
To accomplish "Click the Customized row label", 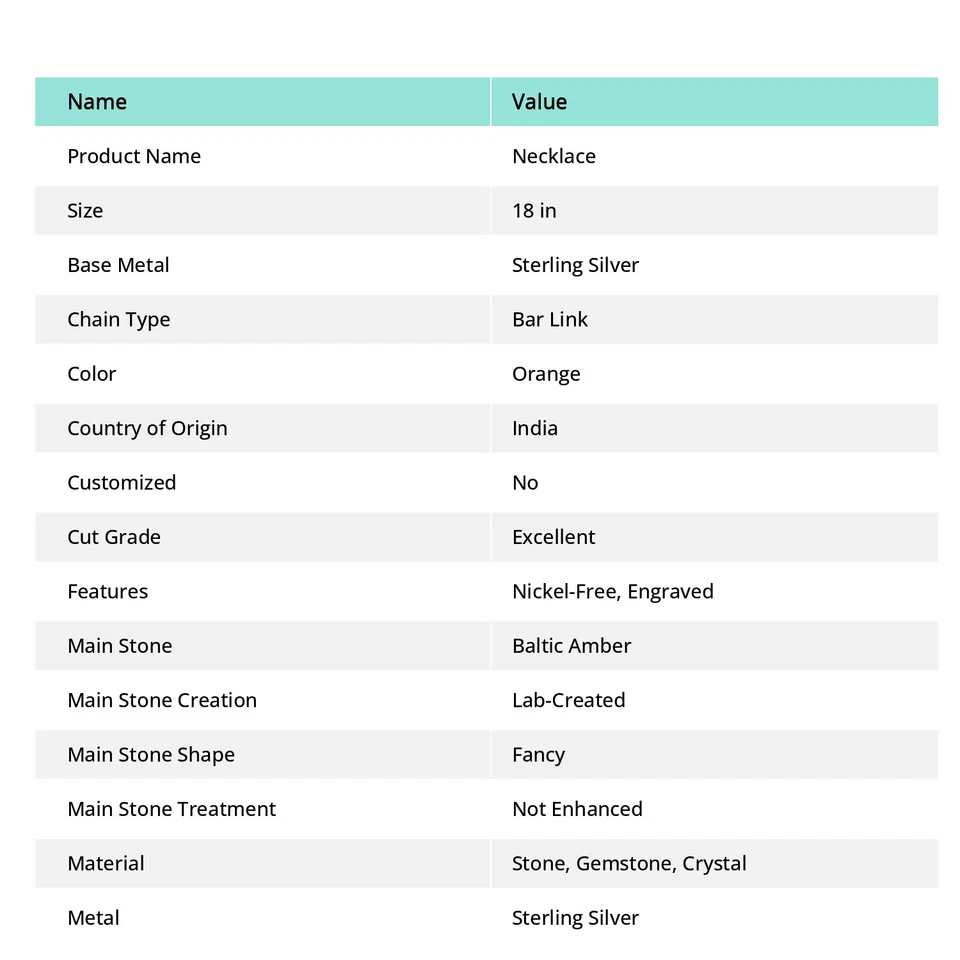I will pos(121,483).
